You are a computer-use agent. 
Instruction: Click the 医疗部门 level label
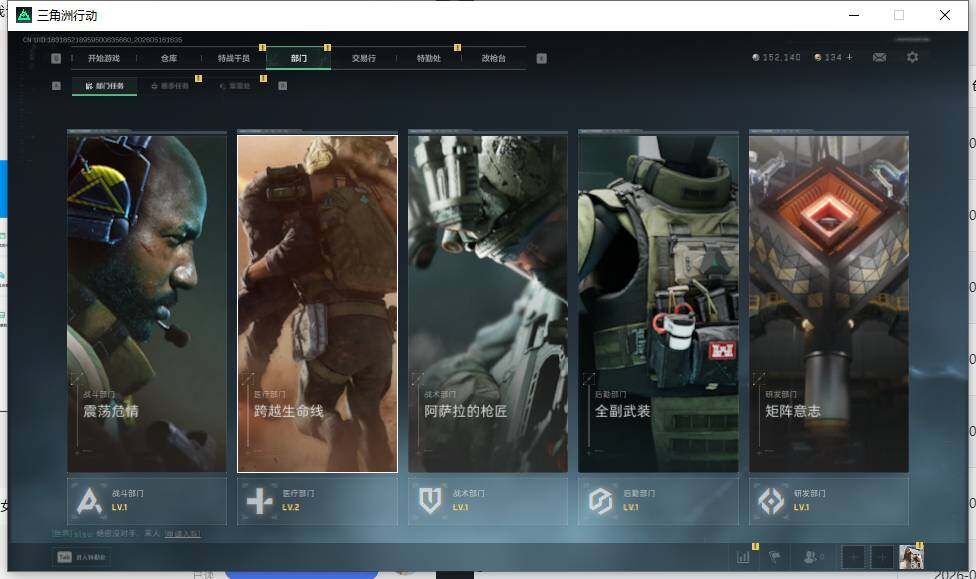[291, 507]
